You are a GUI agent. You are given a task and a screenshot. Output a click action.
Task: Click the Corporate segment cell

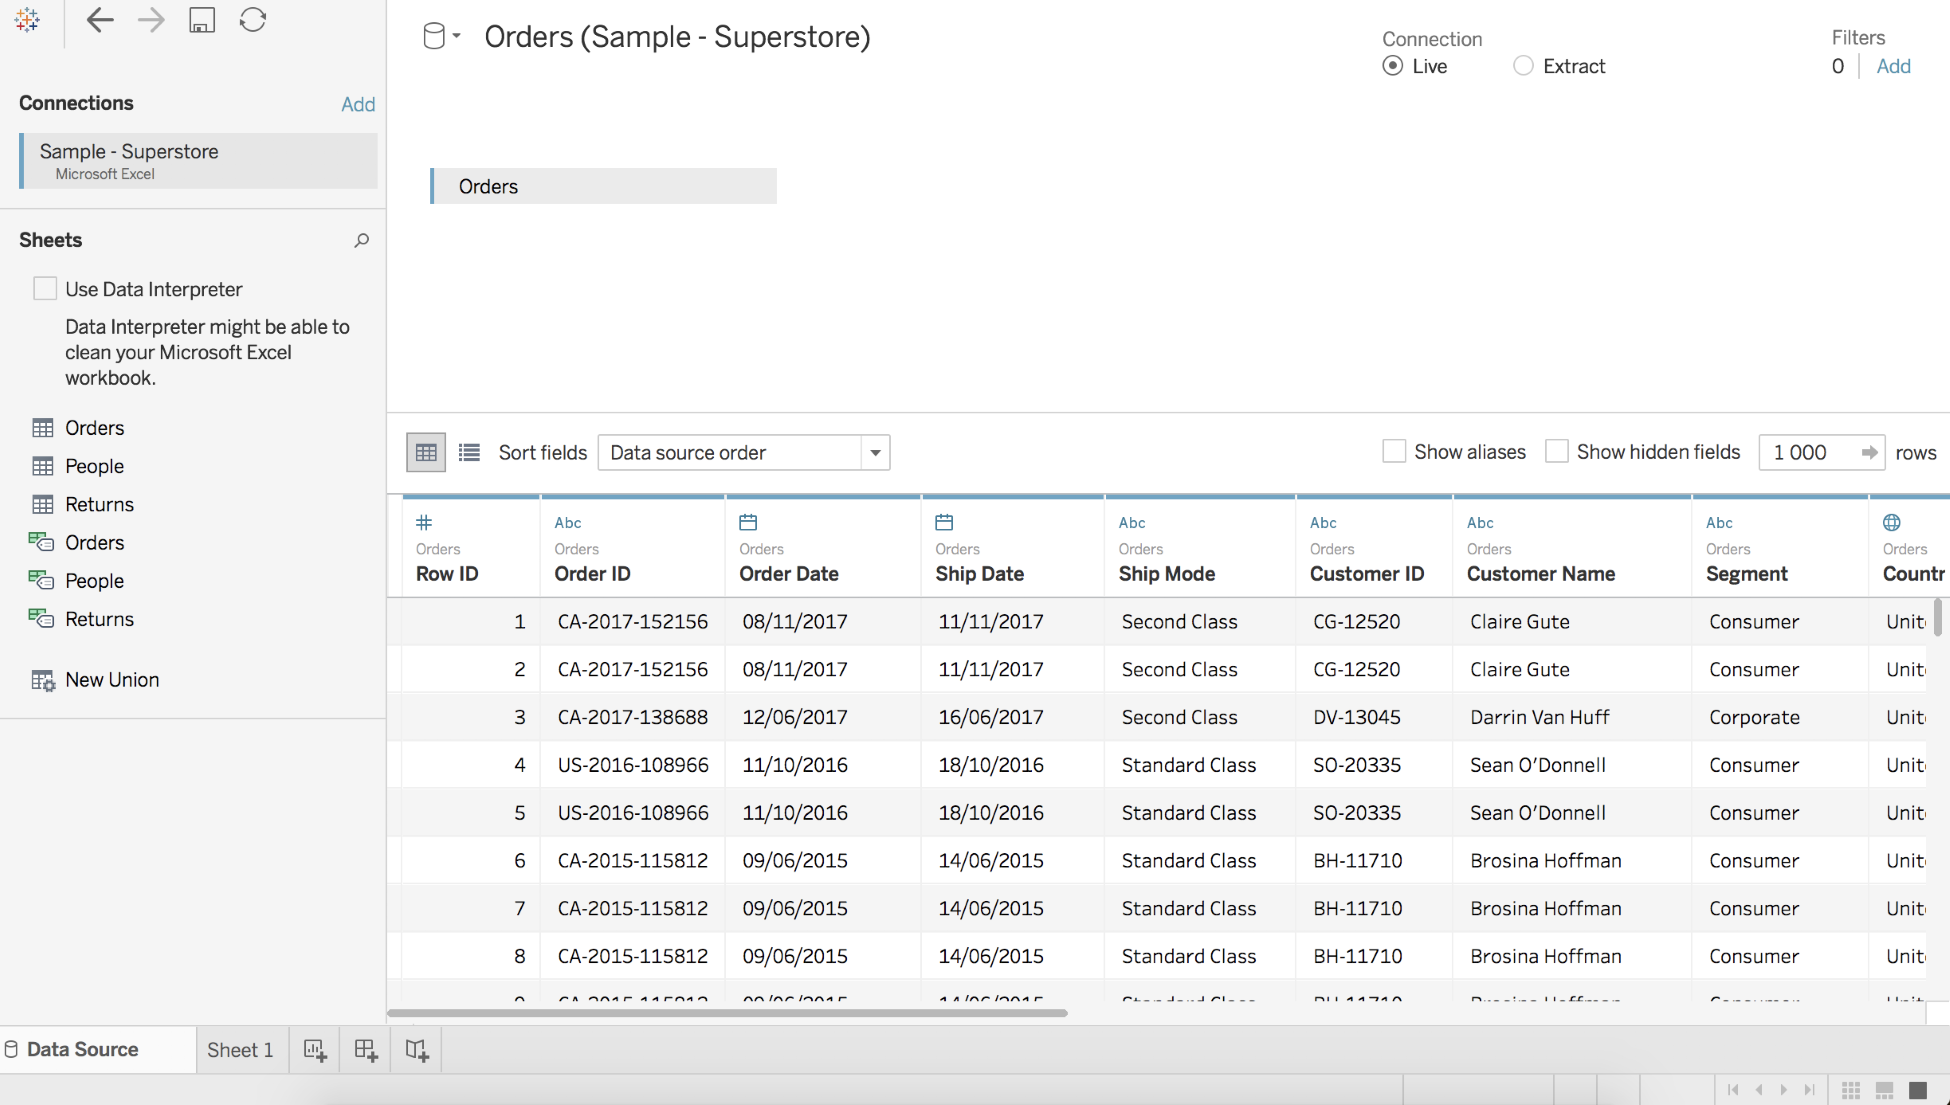pos(1780,717)
